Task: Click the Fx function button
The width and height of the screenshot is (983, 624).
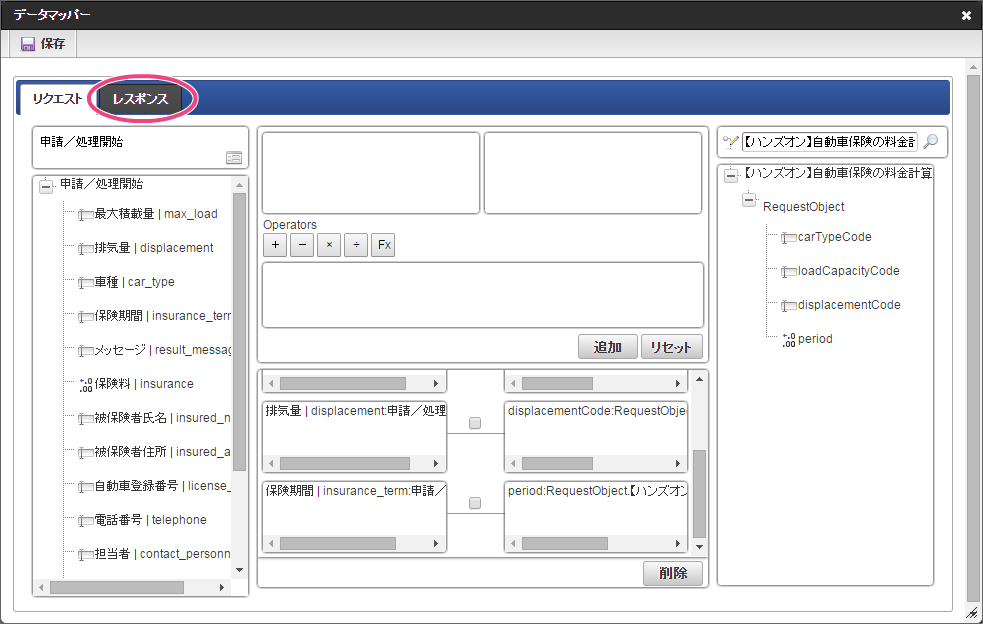Action: 383,245
